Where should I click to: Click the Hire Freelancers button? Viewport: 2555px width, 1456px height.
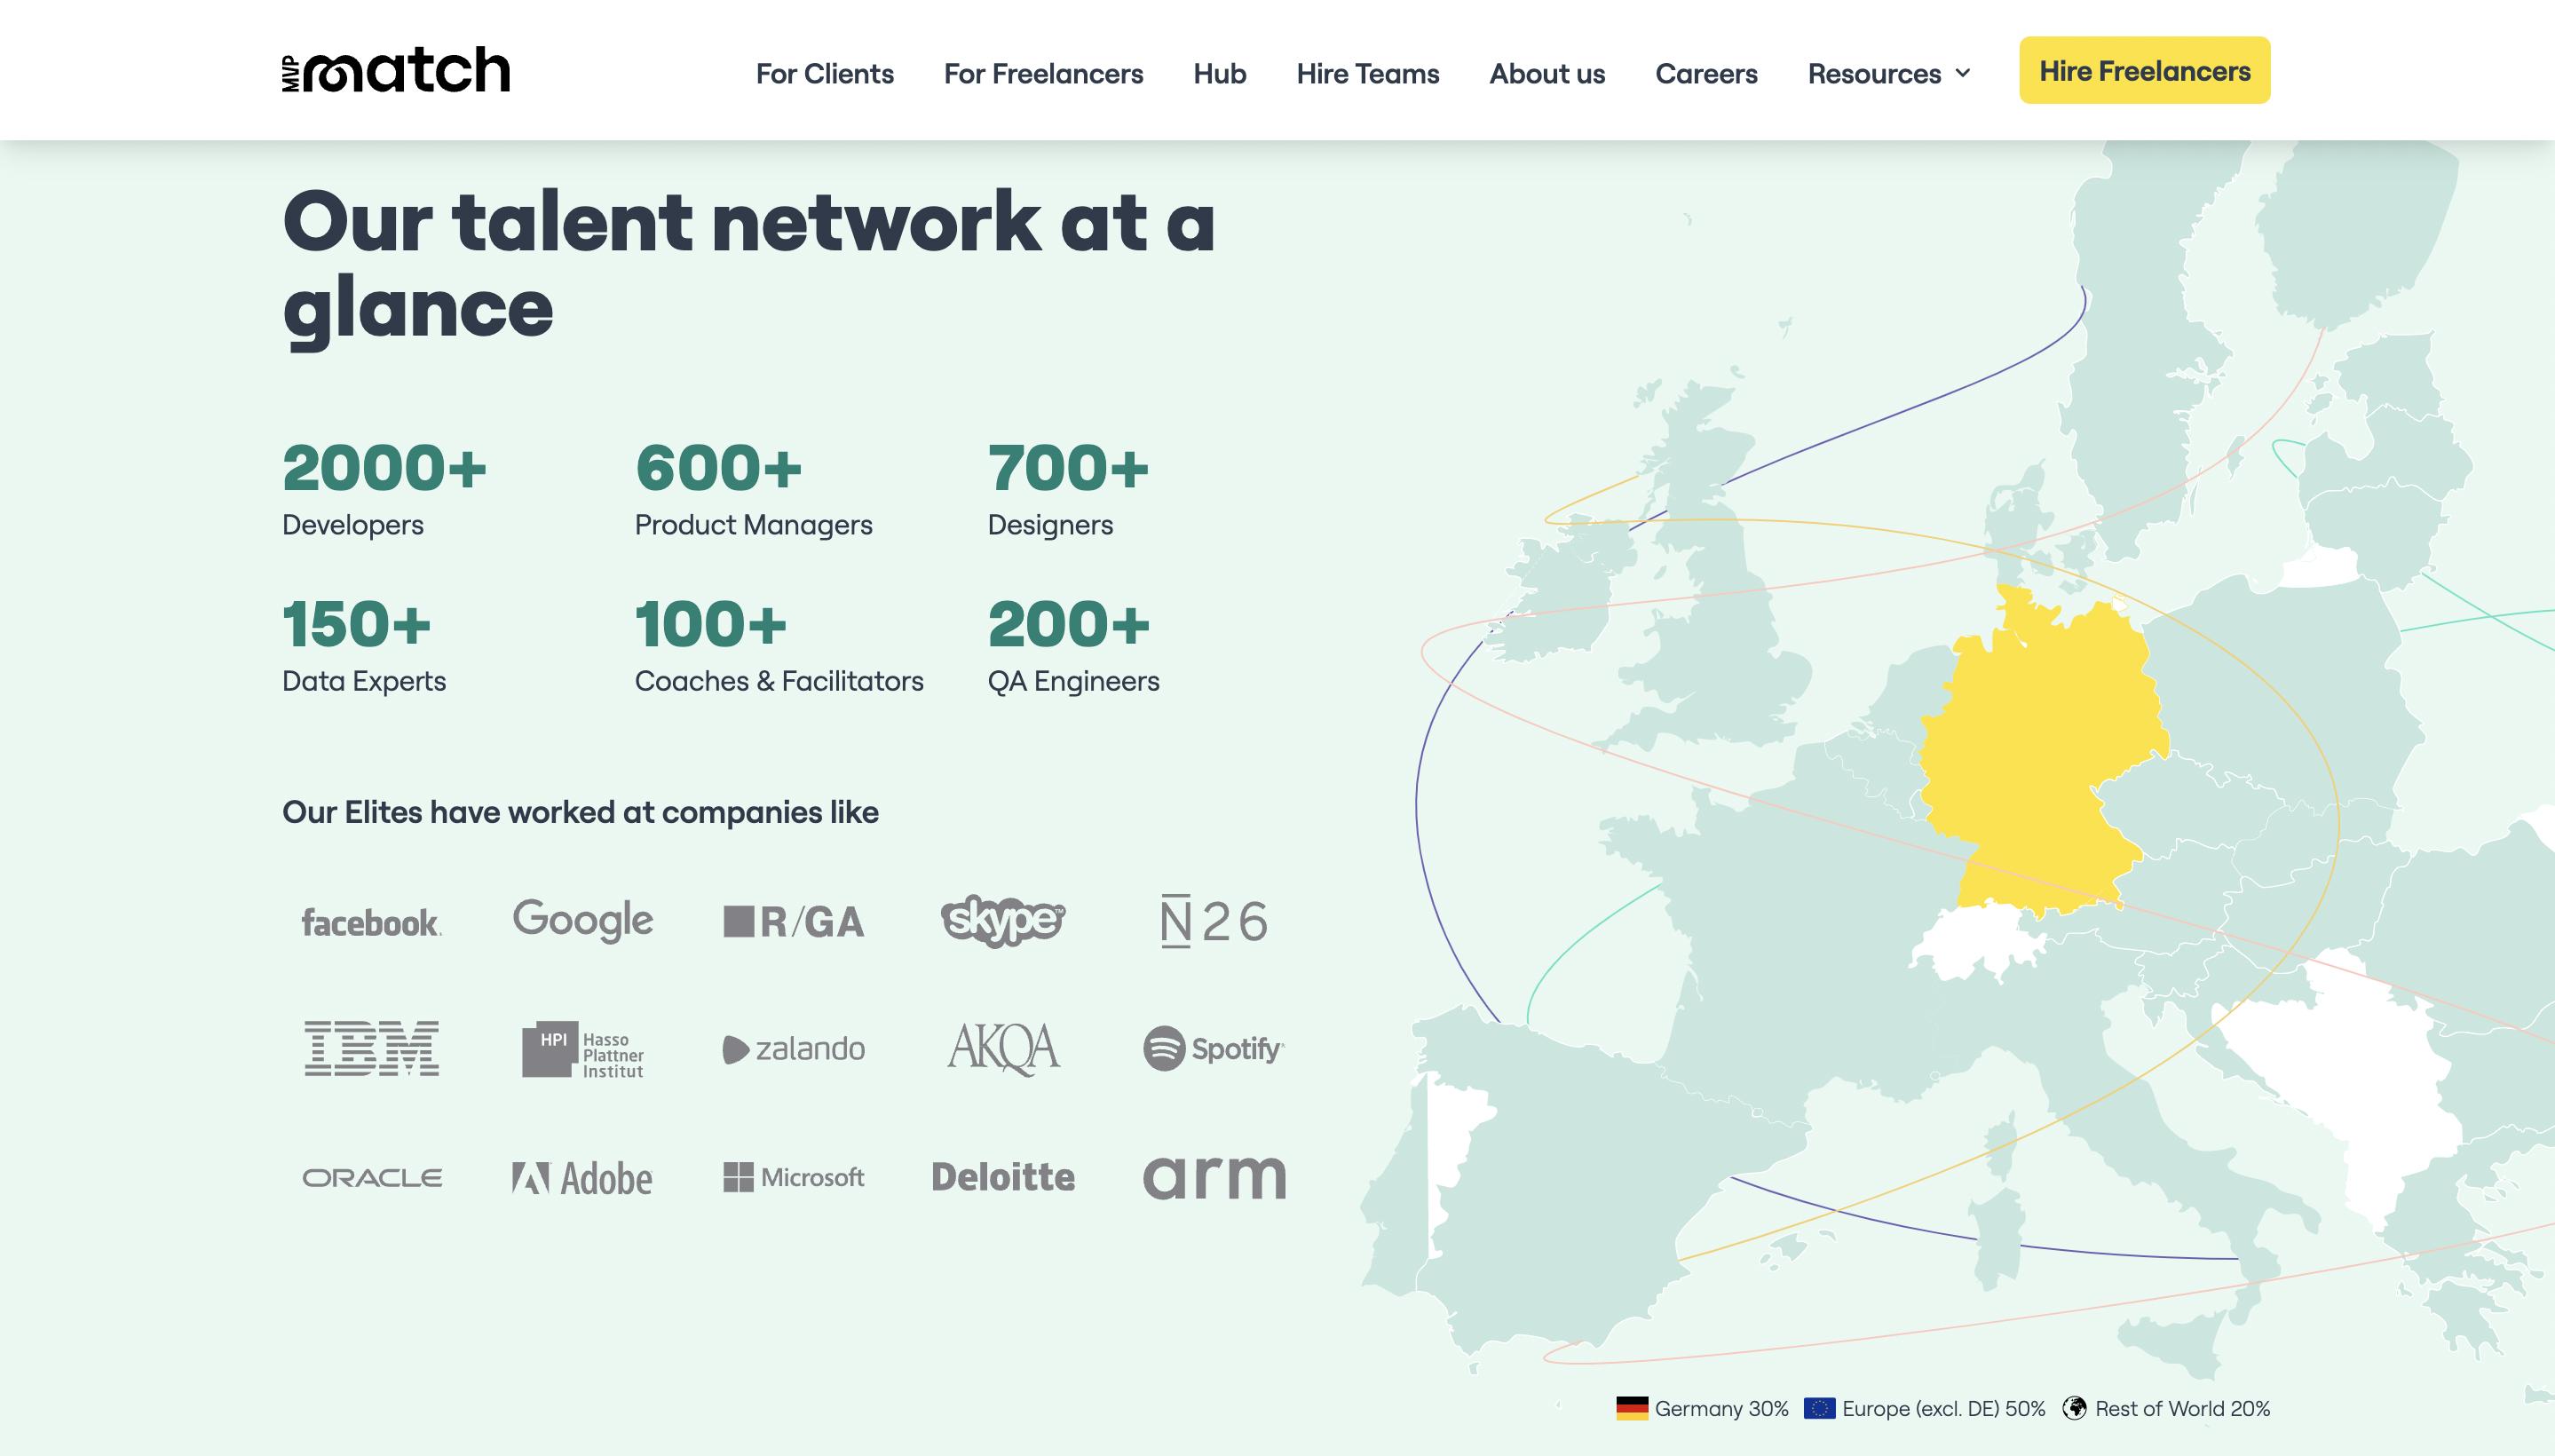point(2144,70)
